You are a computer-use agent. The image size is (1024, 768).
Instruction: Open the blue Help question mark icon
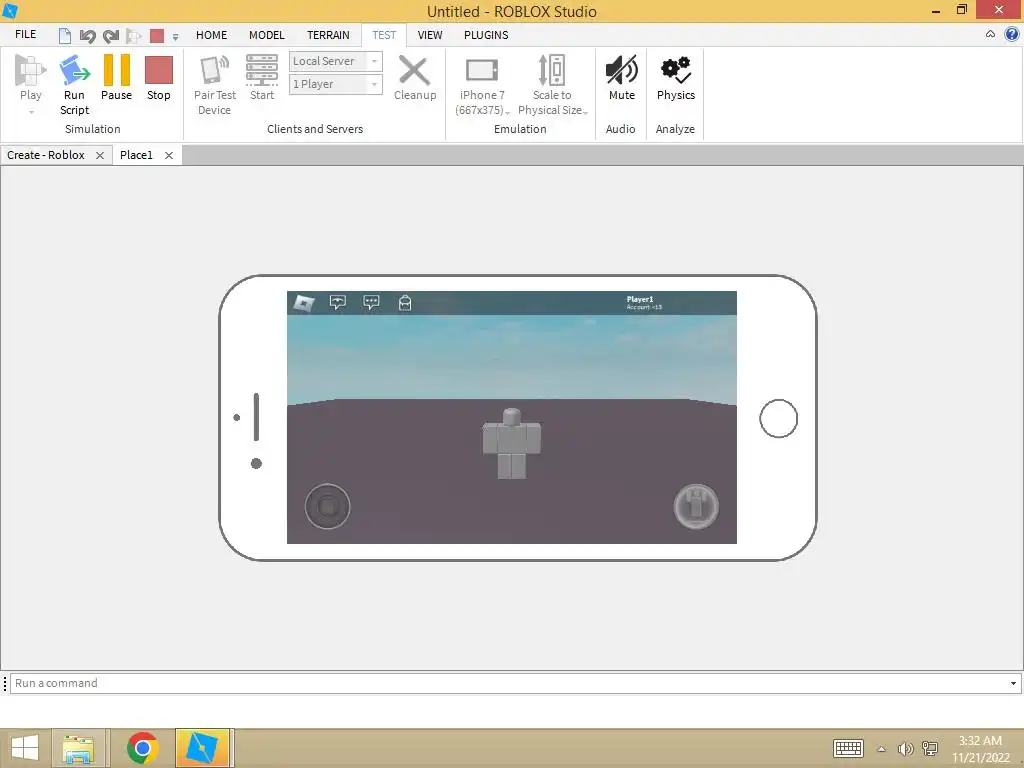coord(1012,34)
